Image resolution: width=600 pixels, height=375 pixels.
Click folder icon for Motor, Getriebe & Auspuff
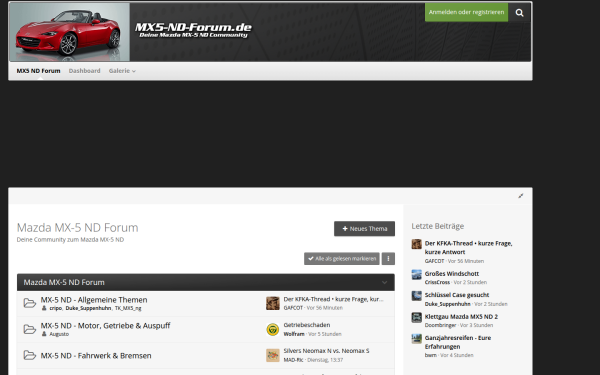point(29,329)
